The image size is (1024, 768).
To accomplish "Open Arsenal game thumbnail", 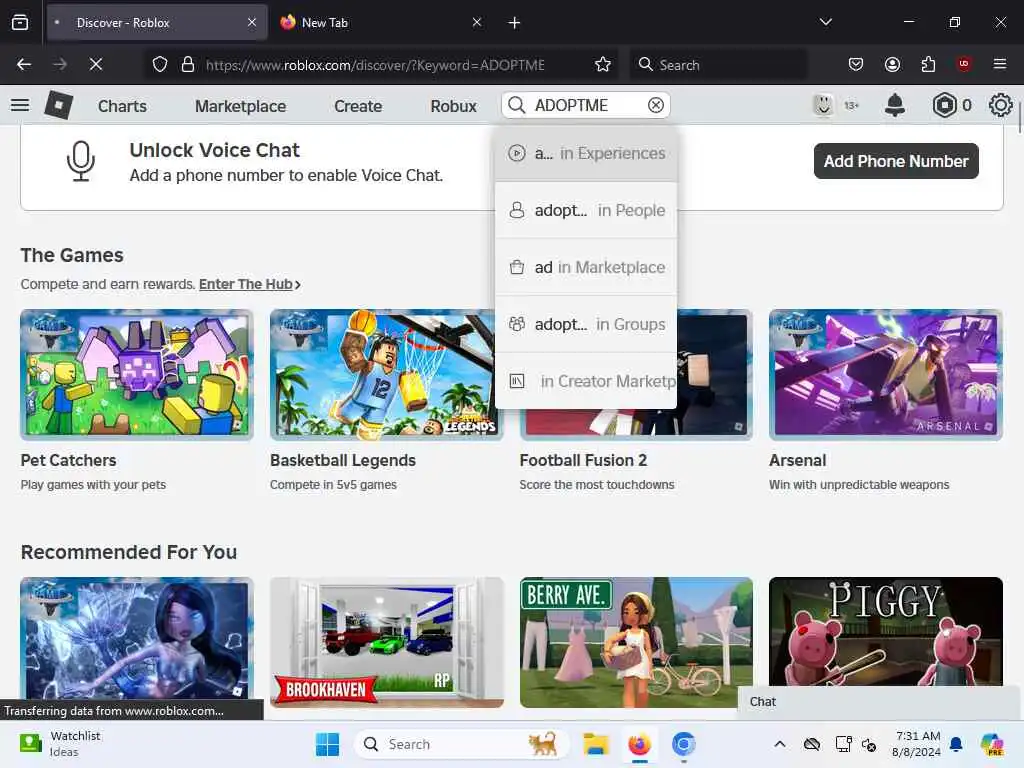I will pos(886,374).
